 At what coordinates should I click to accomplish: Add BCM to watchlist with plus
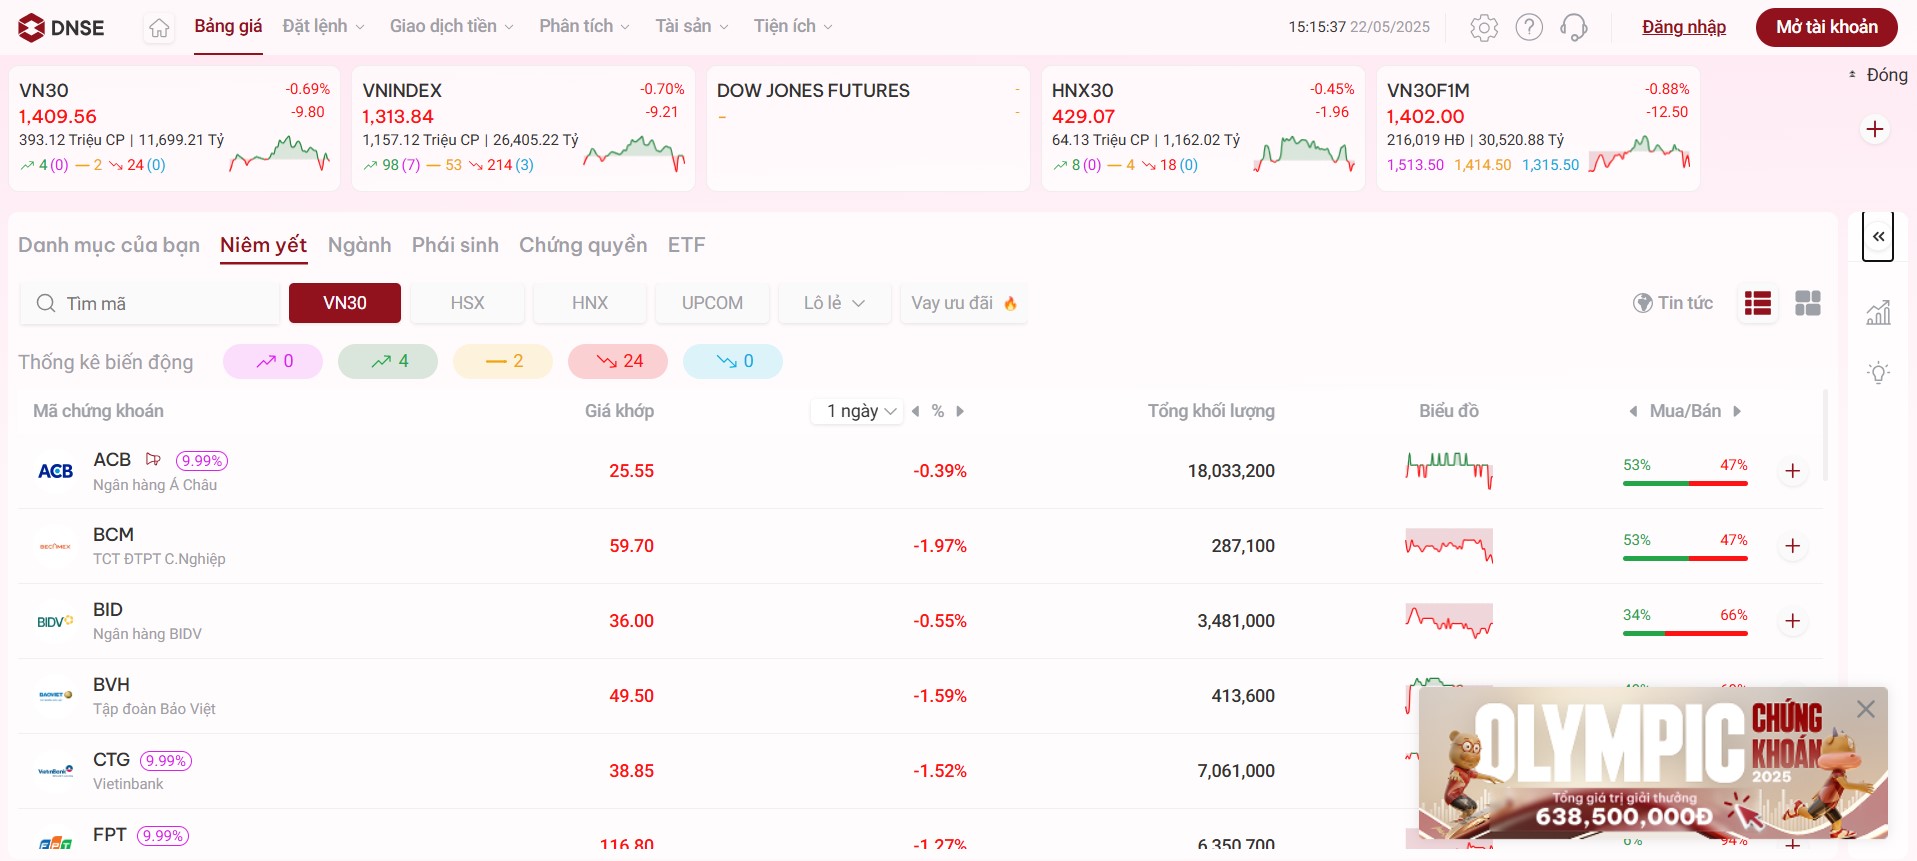pos(1793,546)
